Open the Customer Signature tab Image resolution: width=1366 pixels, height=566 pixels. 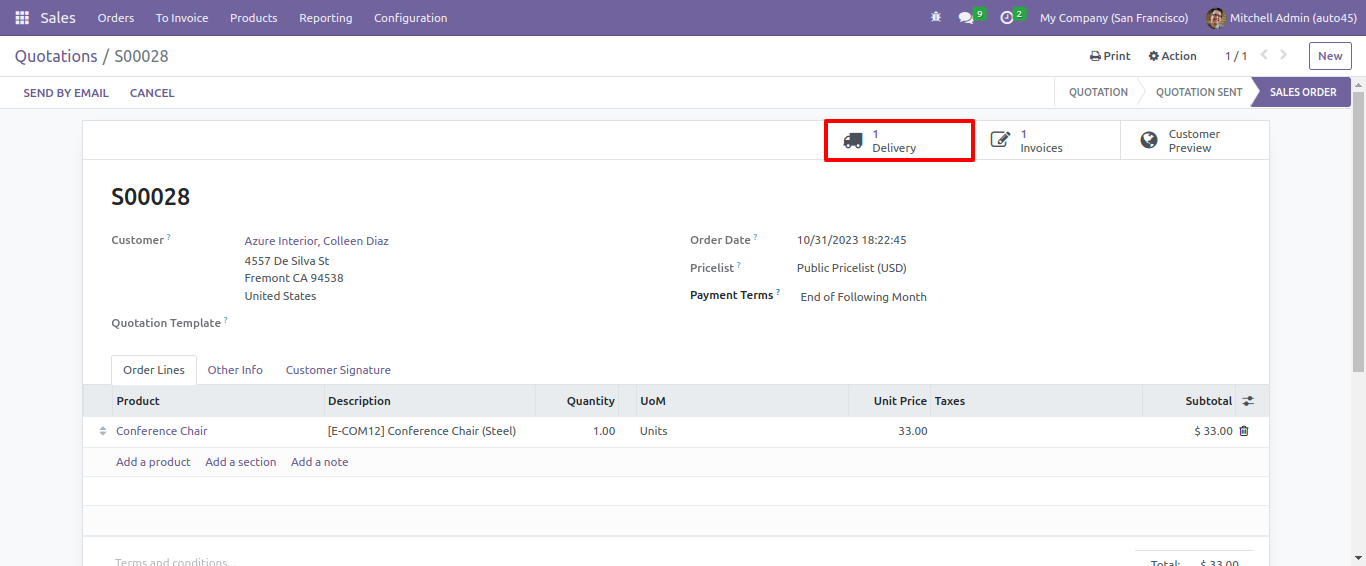338,370
